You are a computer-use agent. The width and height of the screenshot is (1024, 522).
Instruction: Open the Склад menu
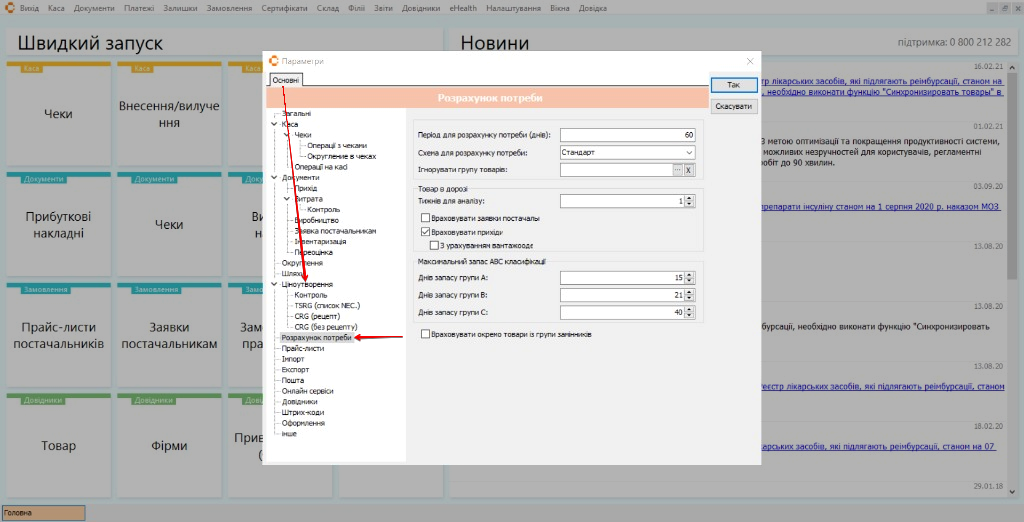click(x=328, y=8)
